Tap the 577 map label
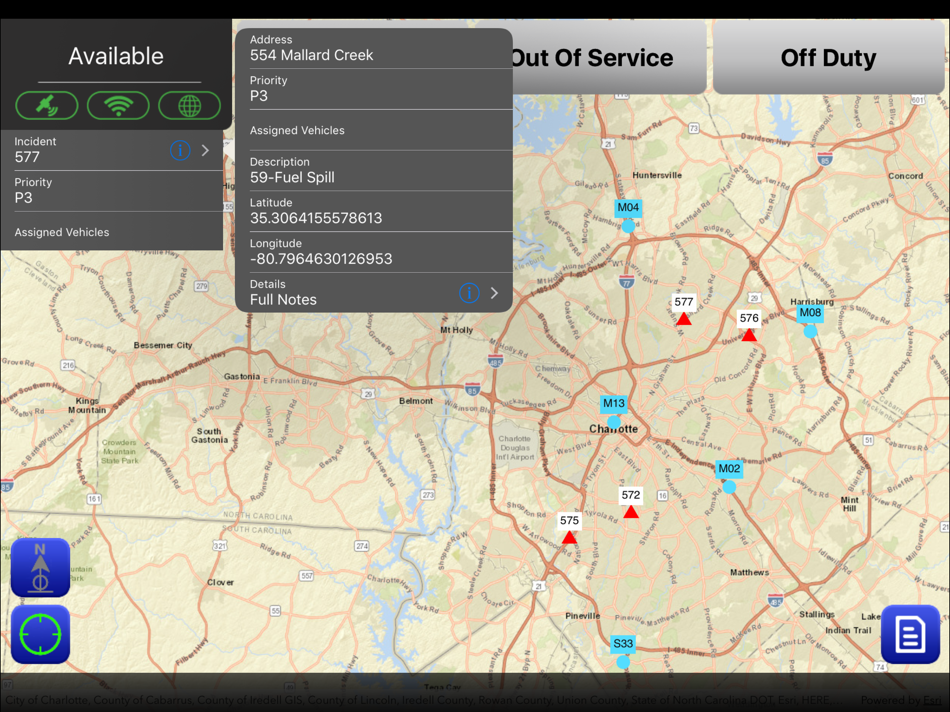The width and height of the screenshot is (950, 712). [x=683, y=302]
